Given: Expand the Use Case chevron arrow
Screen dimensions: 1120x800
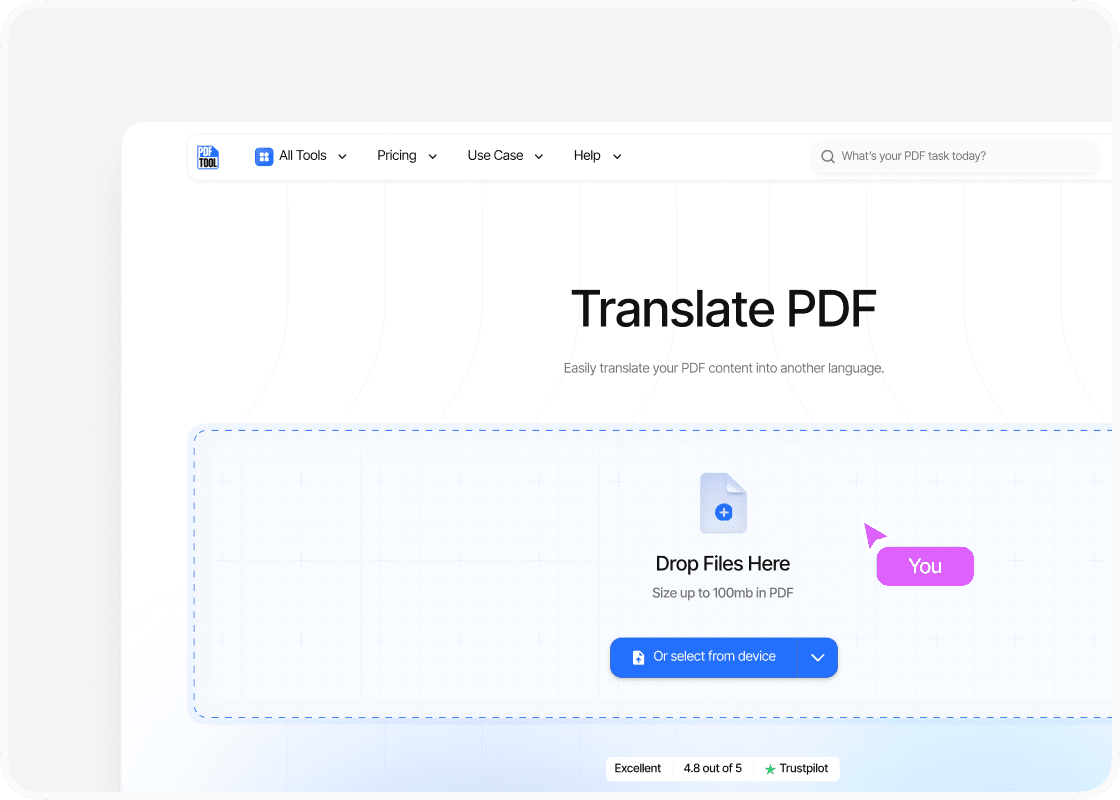Looking at the screenshot, I should 539,157.
